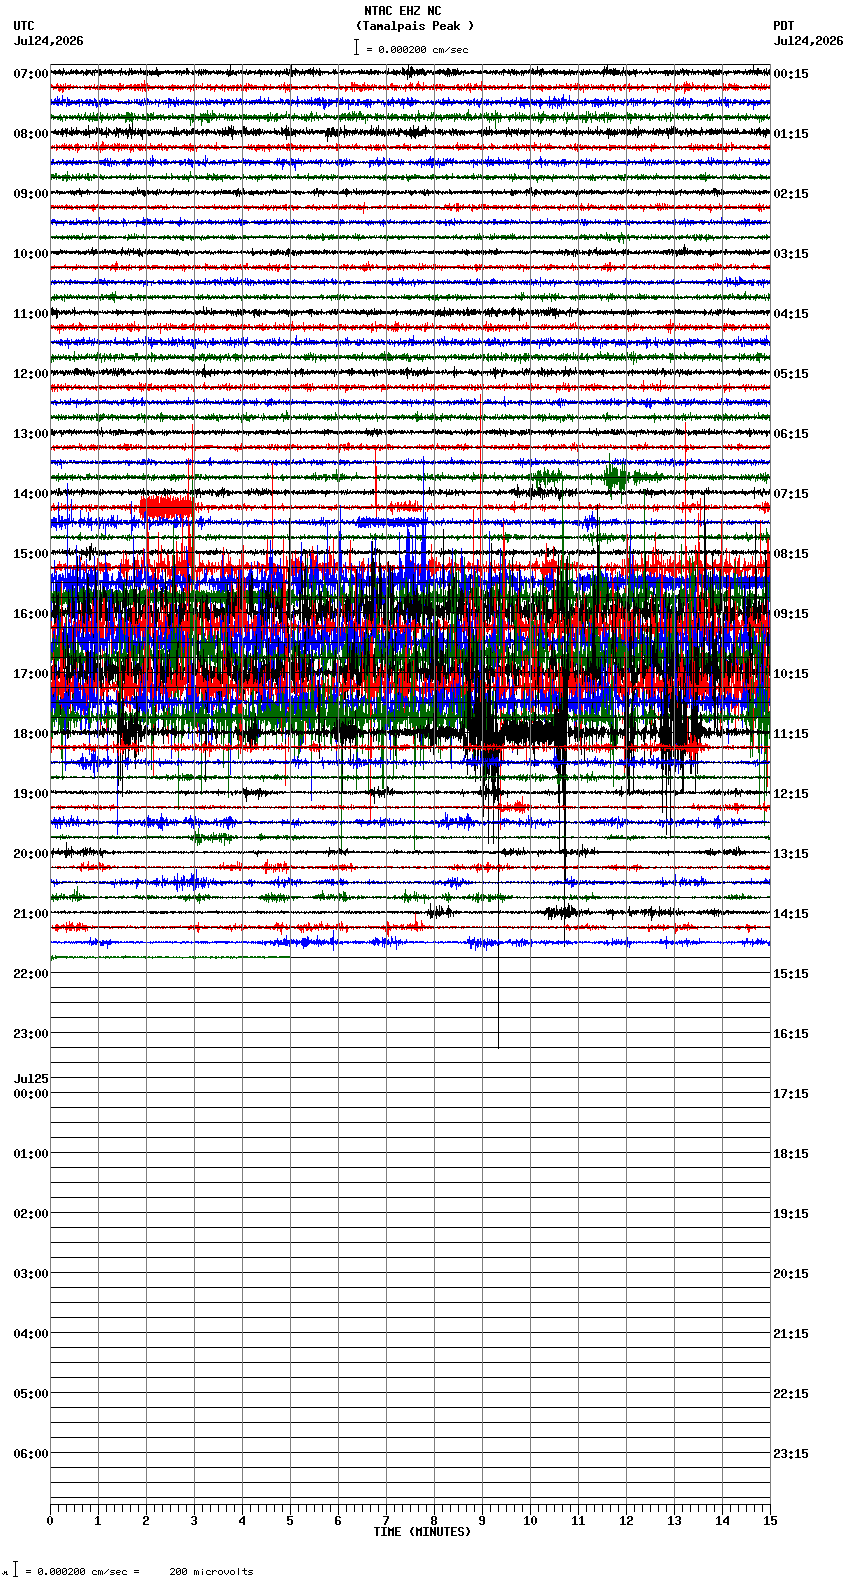850x1584 pixels.
Task: Click the '08:00' UTC time label
Action: click(x=31, y=134)
